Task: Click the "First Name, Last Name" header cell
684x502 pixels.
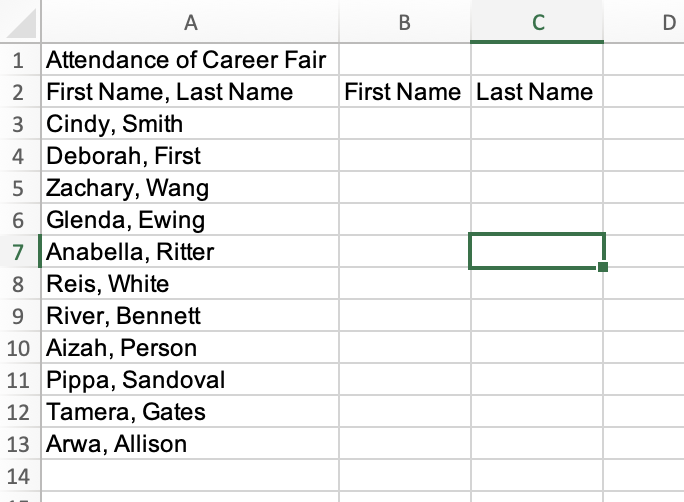Action: (x=170, y=93)
